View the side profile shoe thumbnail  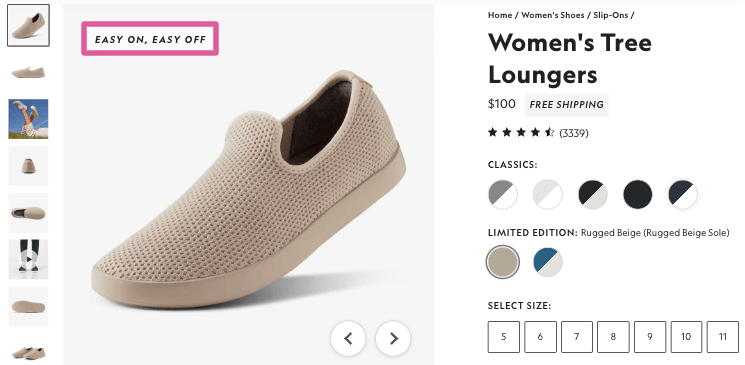click(x=29, y=72)
